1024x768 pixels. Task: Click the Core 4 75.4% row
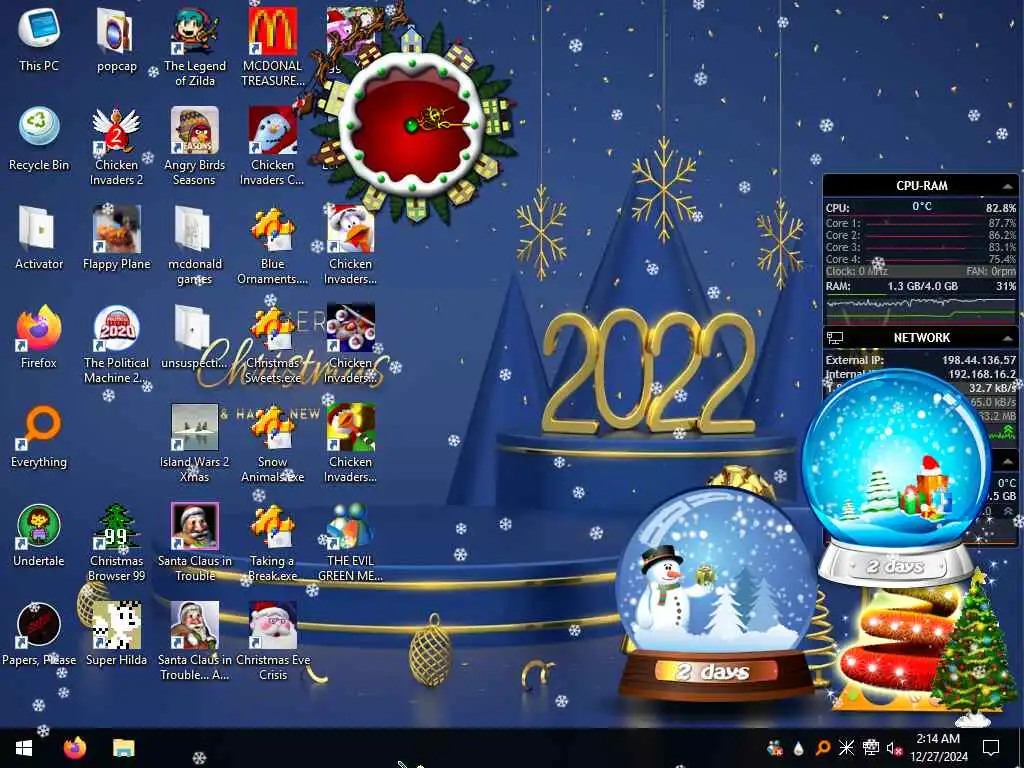[921, 259]
